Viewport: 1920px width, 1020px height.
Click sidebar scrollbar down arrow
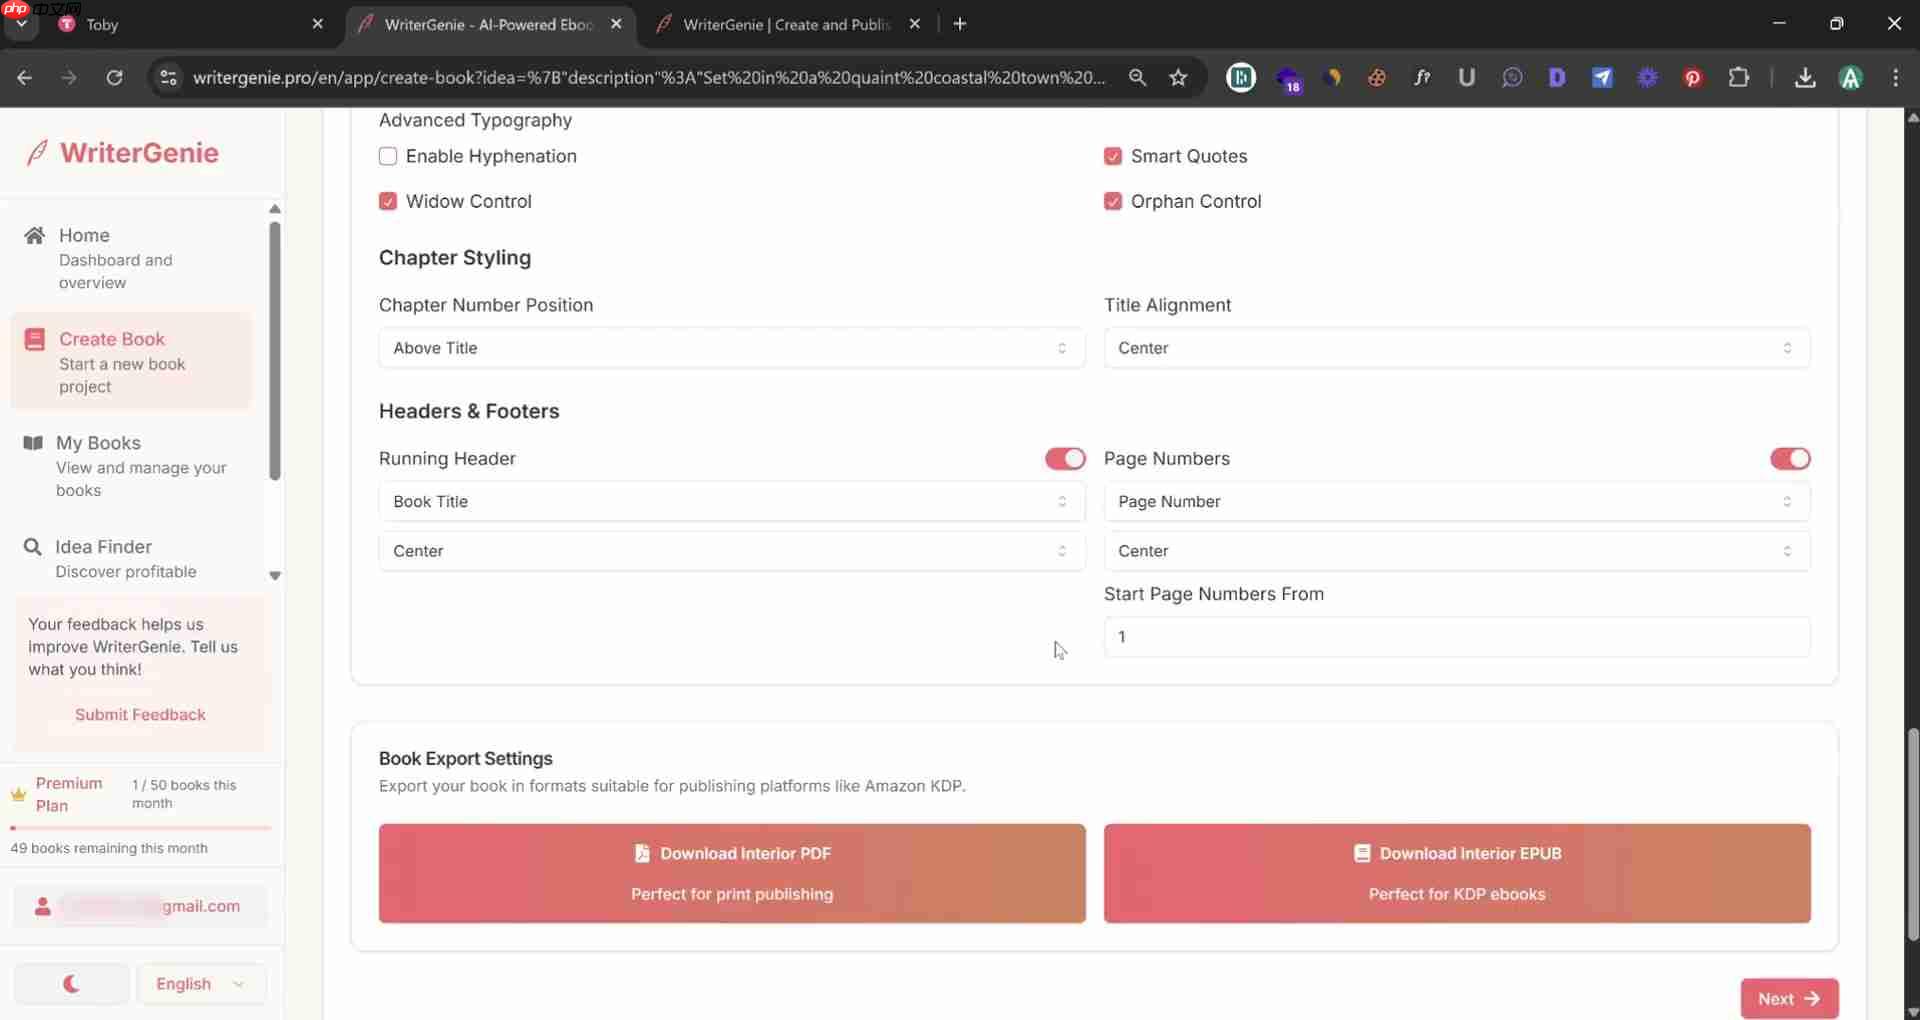pyautogui.click(x=275, y=576)
